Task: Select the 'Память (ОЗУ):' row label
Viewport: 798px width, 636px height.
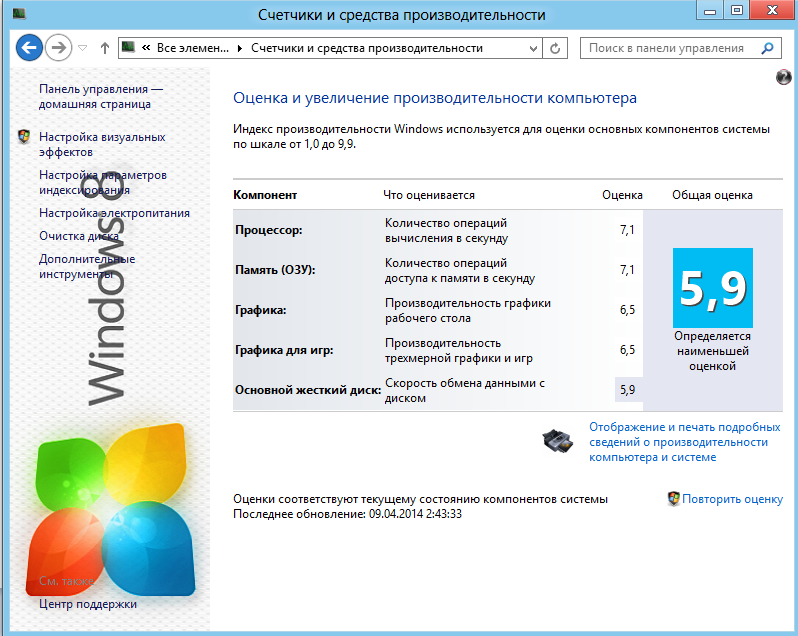Action: pyautogui.click(x=275, y=270)
